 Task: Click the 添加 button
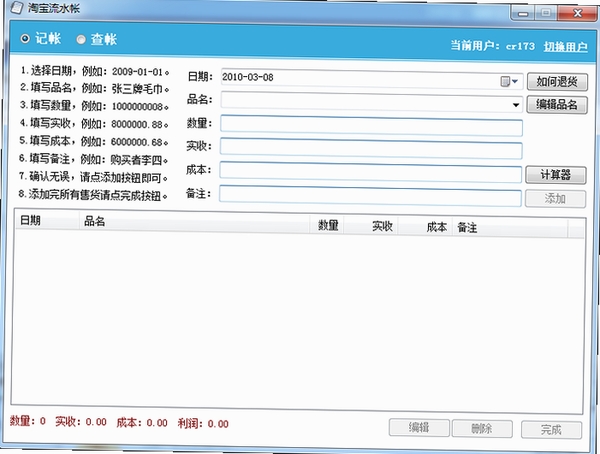coord(555,199)
